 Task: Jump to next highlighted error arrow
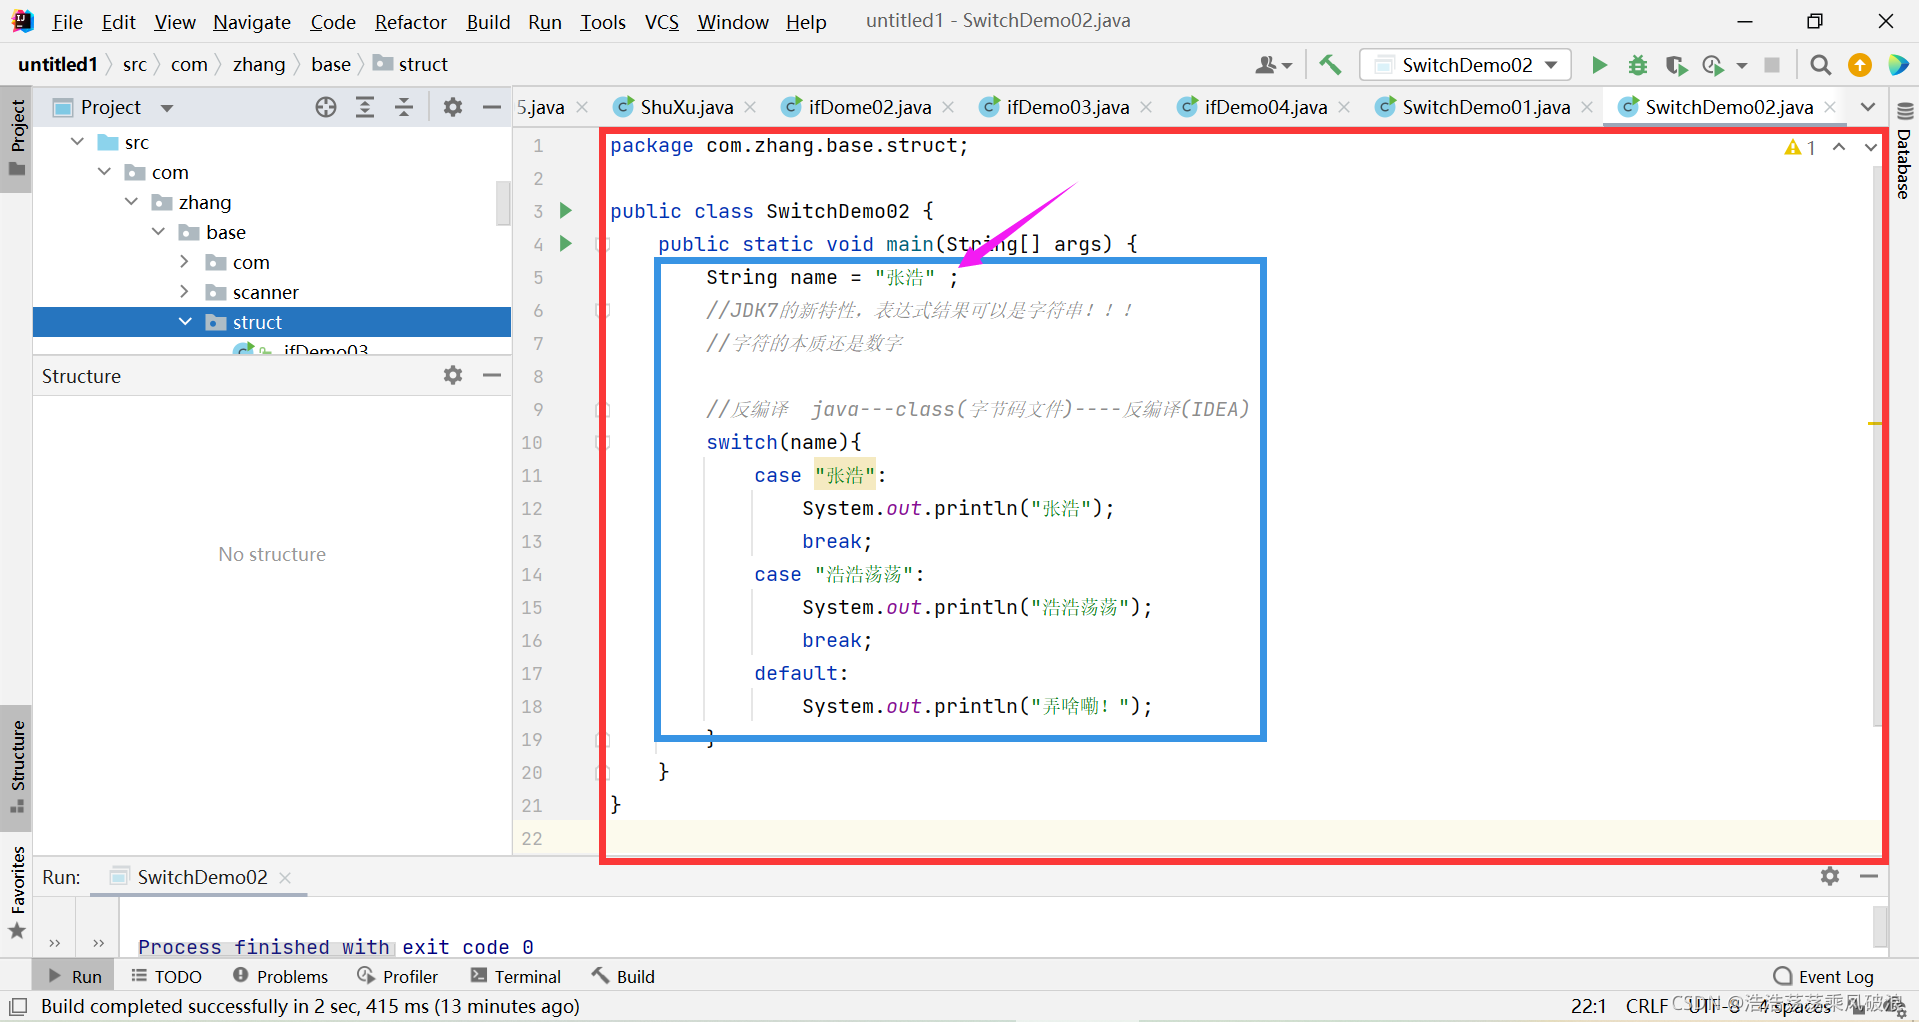coord(1870,147)
